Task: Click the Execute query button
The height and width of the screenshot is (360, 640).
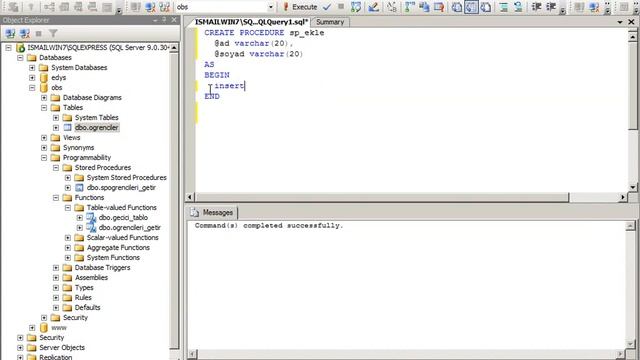Action: pos(300,7)
